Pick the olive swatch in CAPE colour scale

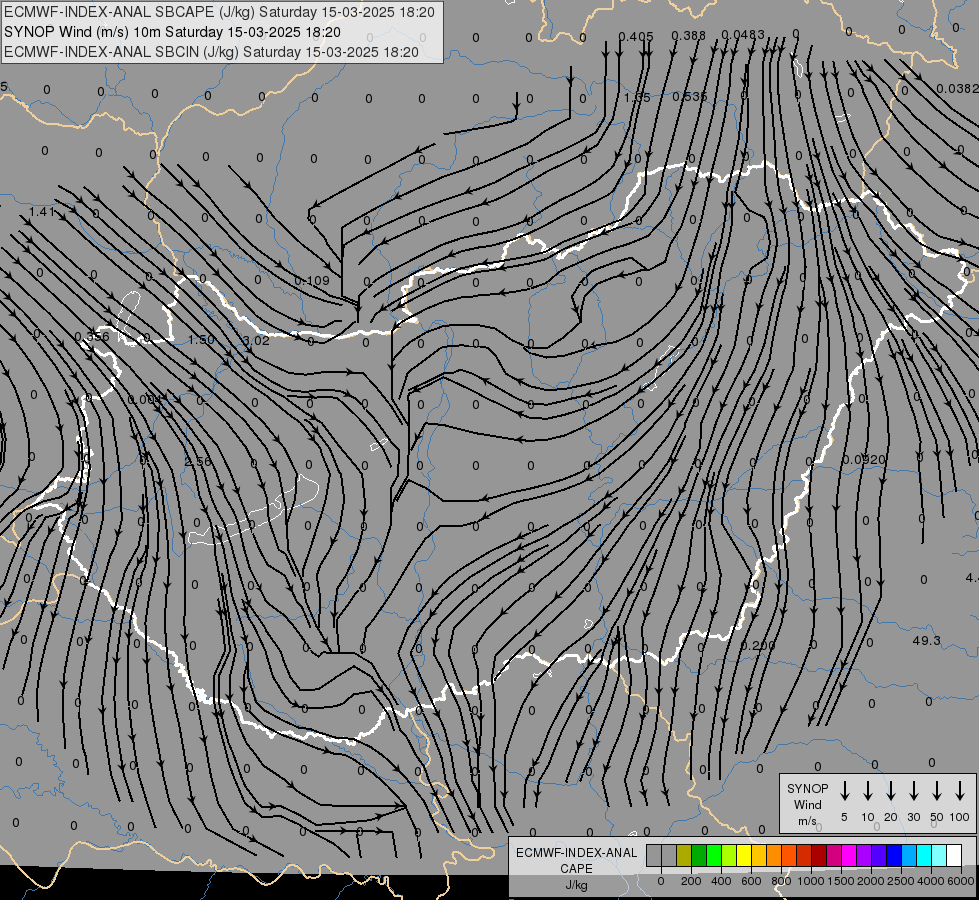(684, 855)
